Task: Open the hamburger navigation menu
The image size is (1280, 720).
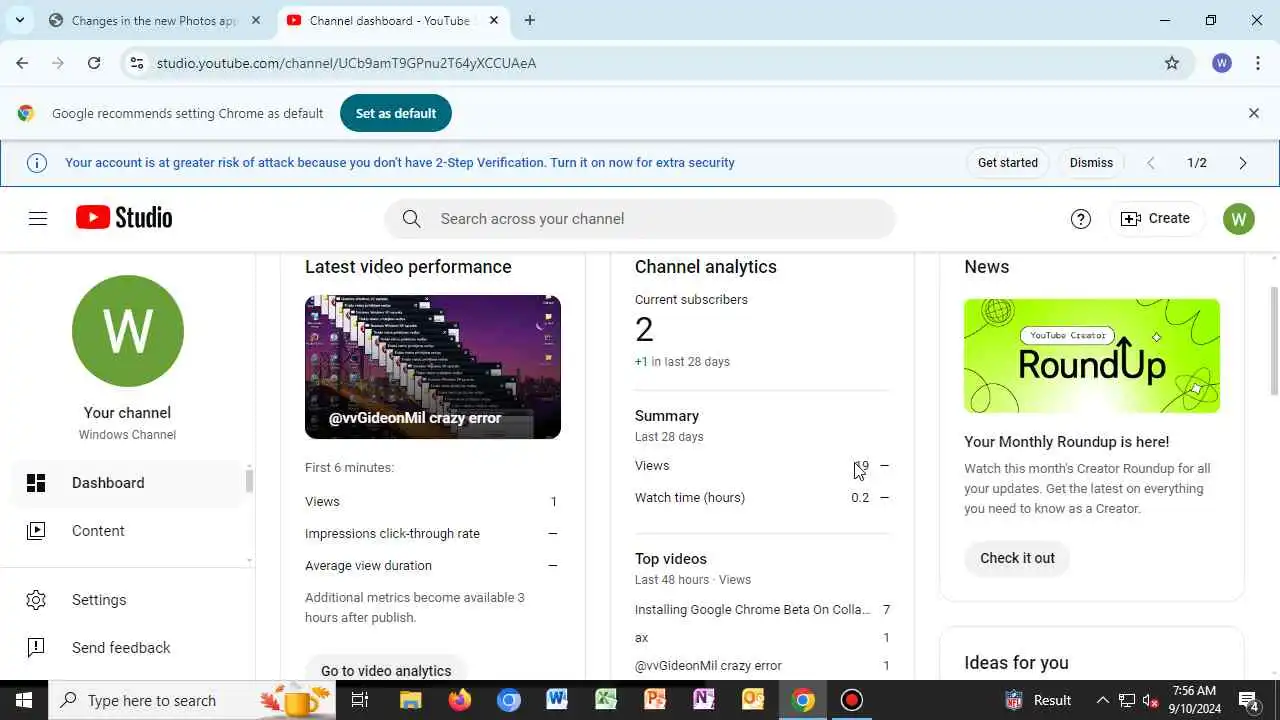Action: pos(38,218)
